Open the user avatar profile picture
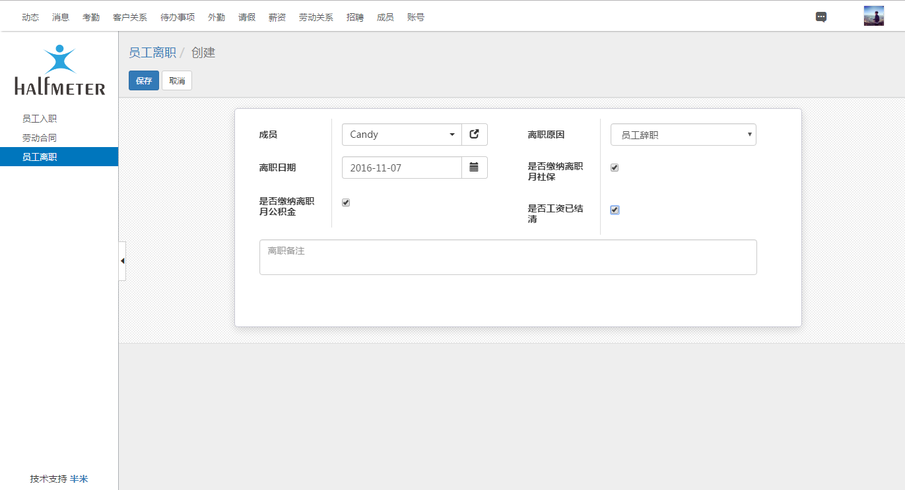 pos(873,16)
